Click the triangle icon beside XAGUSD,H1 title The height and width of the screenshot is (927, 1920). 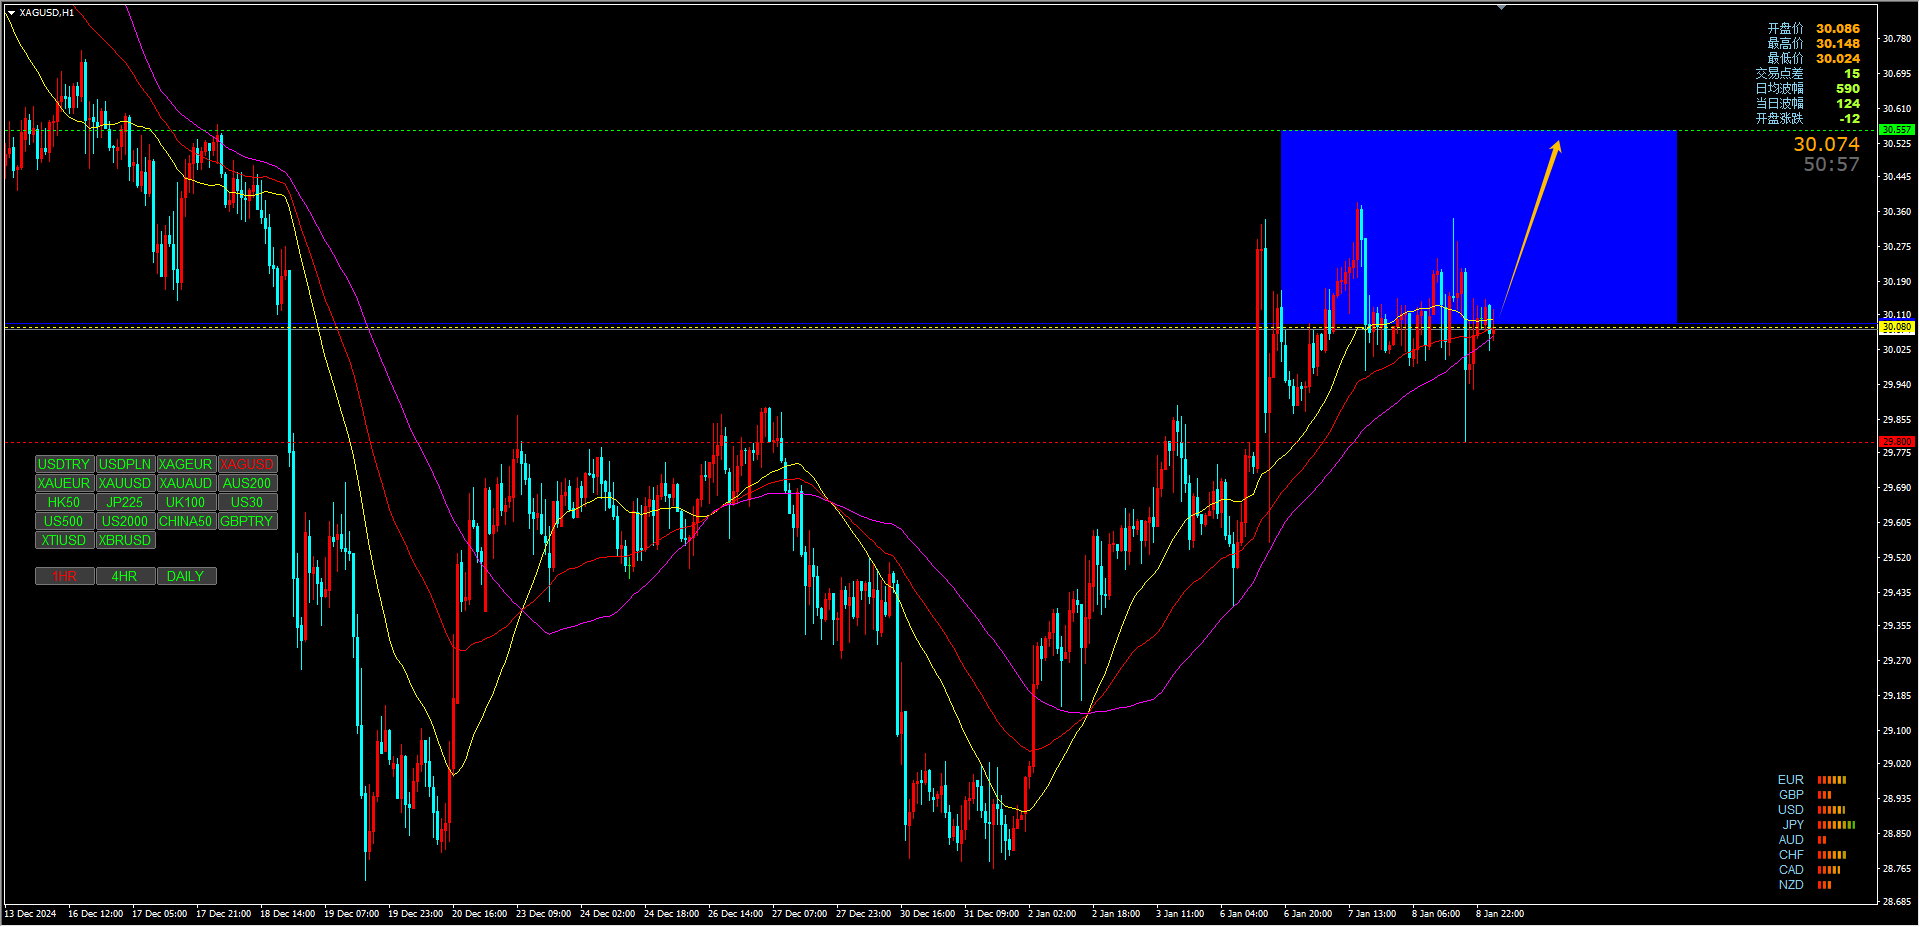coord(11,13)
